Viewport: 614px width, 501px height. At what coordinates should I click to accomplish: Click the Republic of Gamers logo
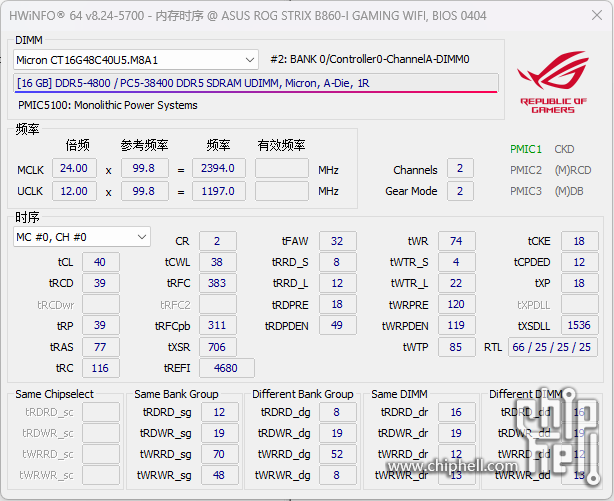[x=553, y=81]
